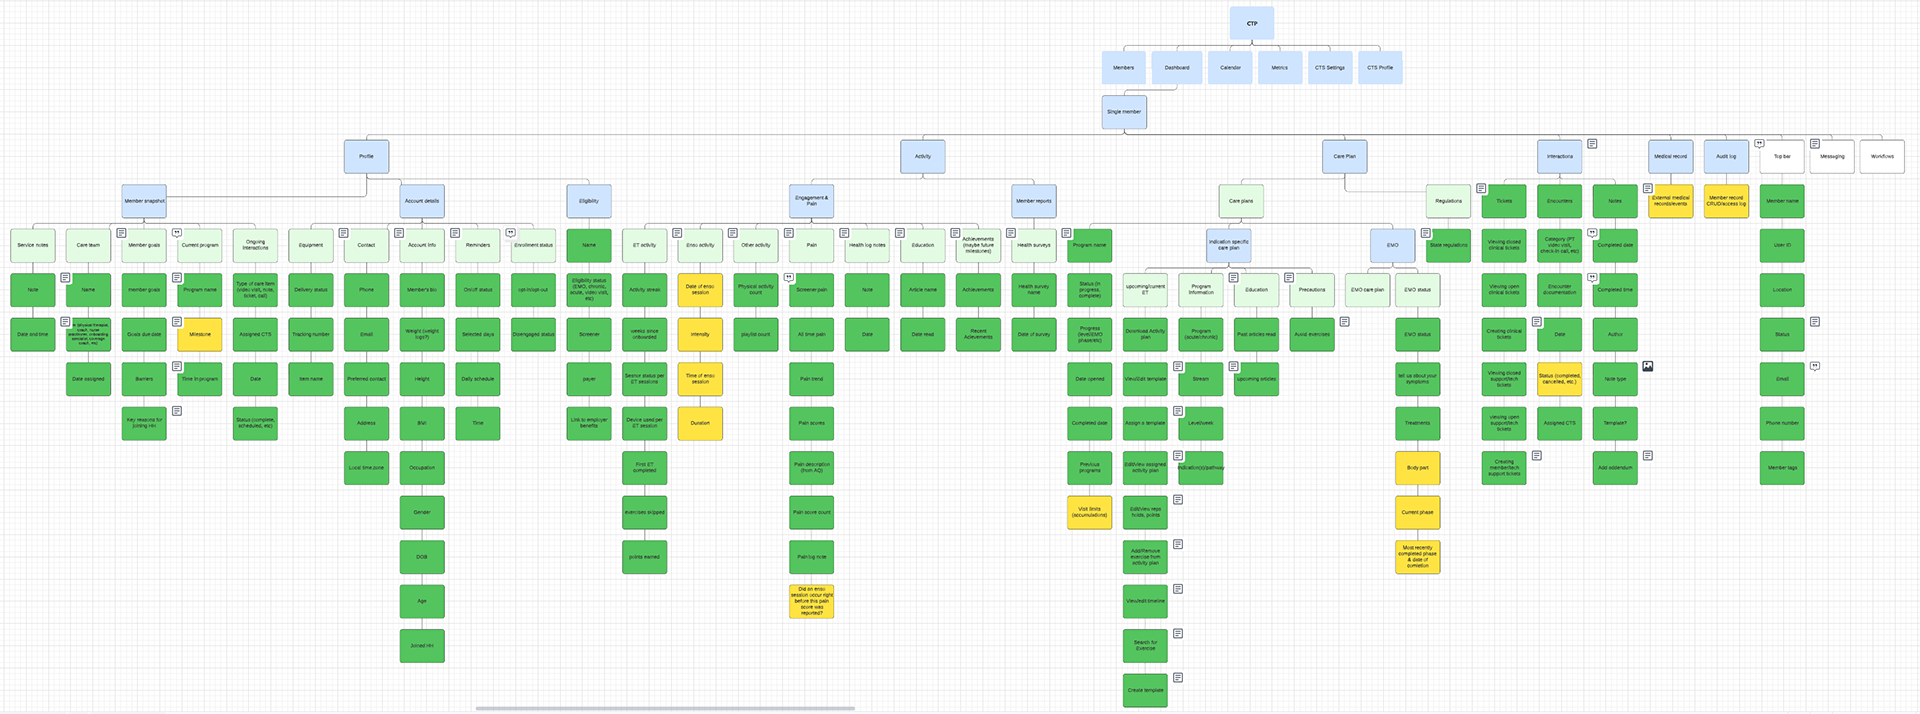
Task: Click the note icon on Reminders node
Action: point(455,233)
